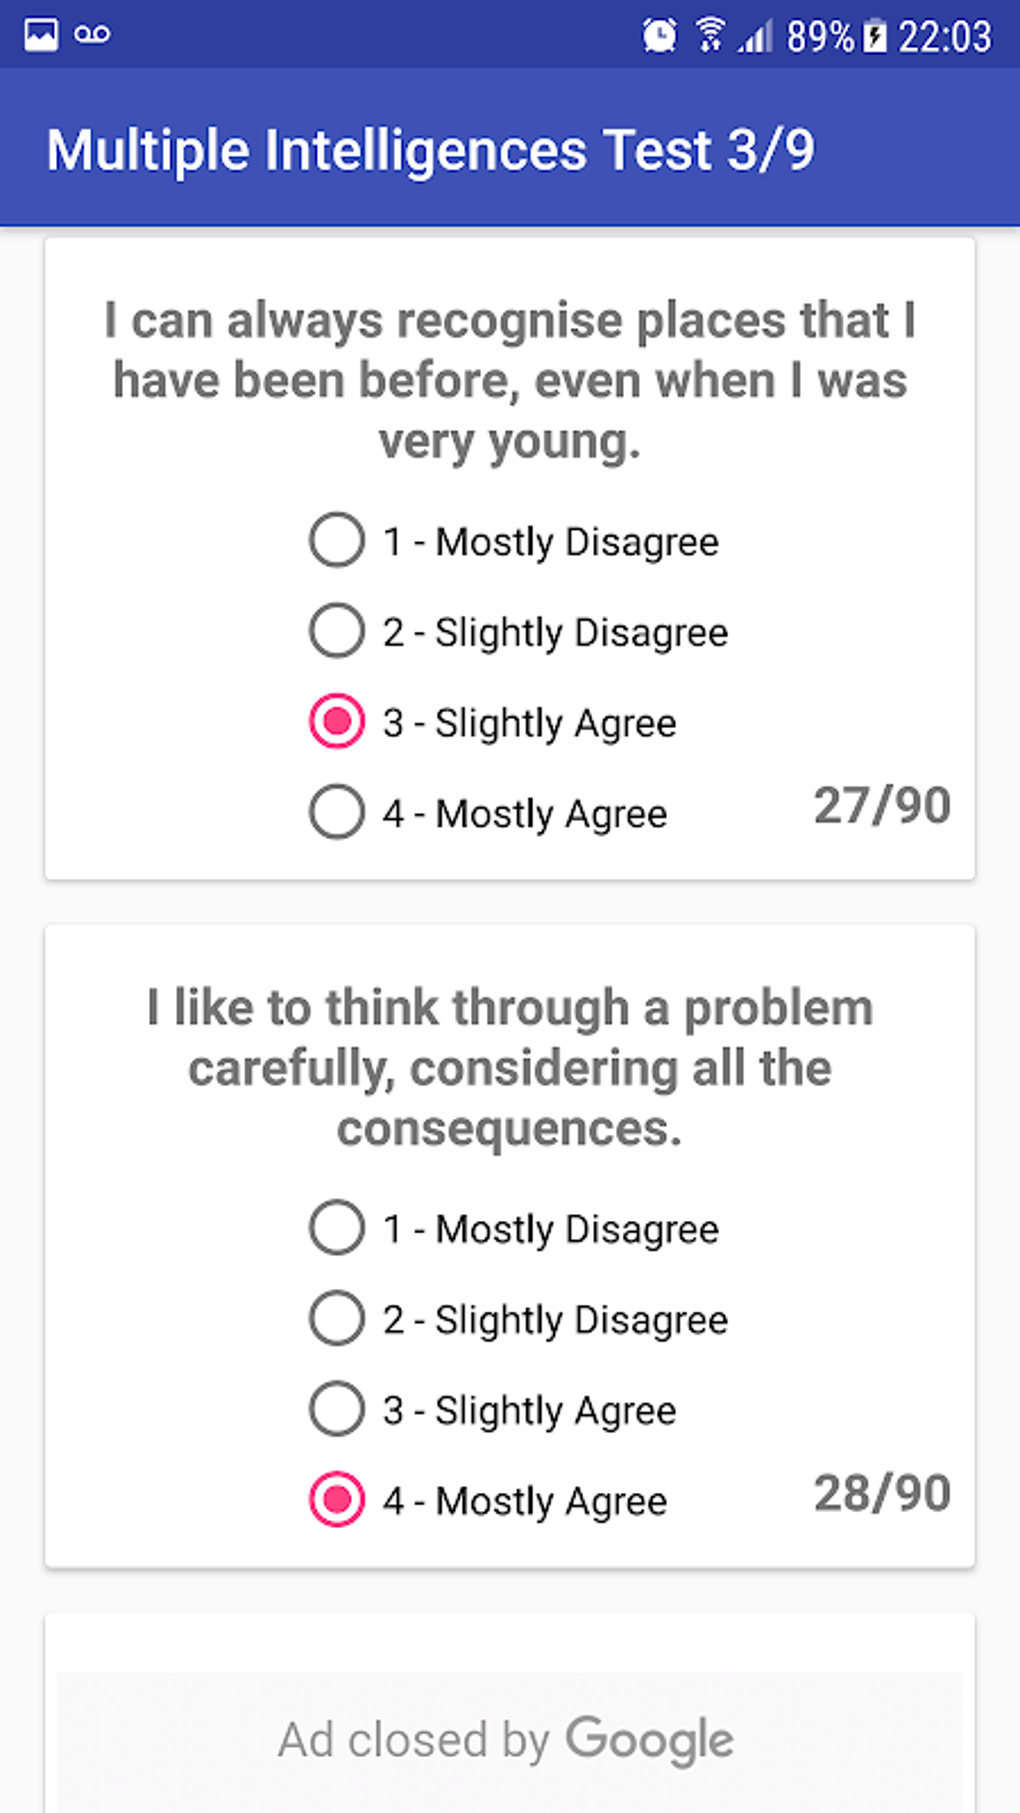
Task: Select Slightly Agree for recognising places question
Action: [337, 722]
